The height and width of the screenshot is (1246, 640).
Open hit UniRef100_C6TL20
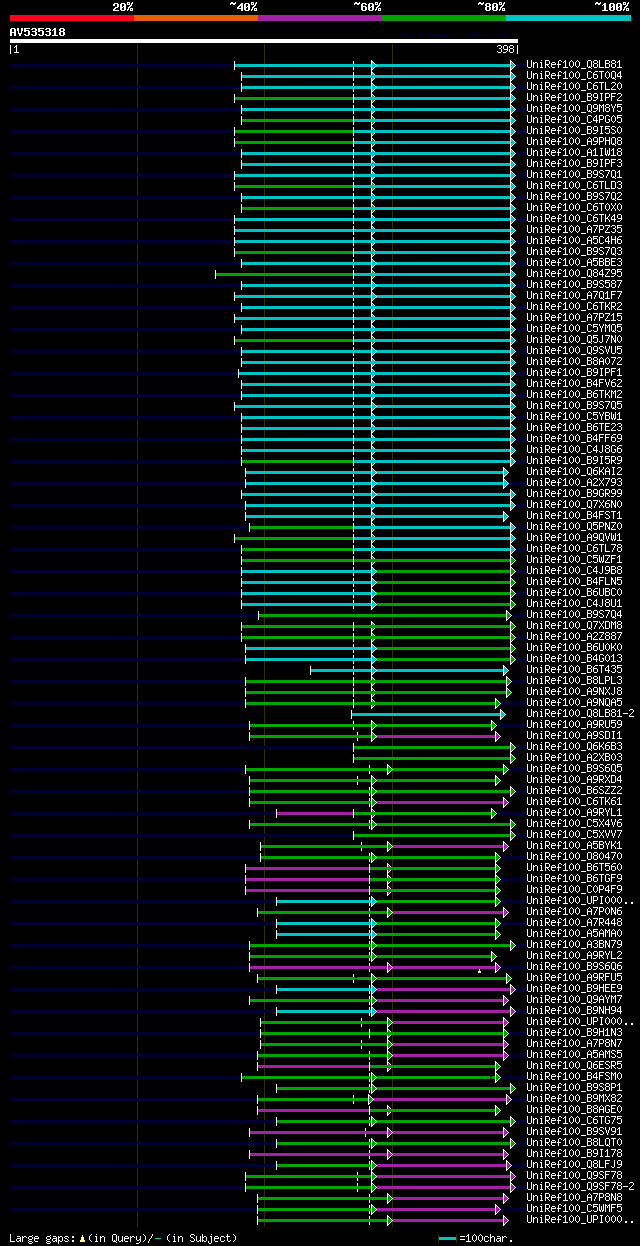tap(574, 86)
